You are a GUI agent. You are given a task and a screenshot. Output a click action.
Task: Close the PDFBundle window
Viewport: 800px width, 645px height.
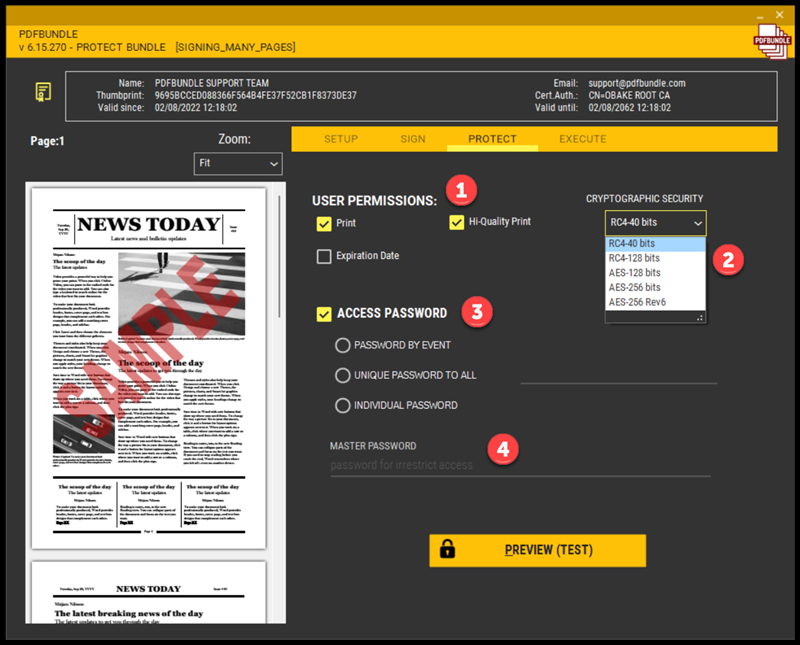pos(780,15)
